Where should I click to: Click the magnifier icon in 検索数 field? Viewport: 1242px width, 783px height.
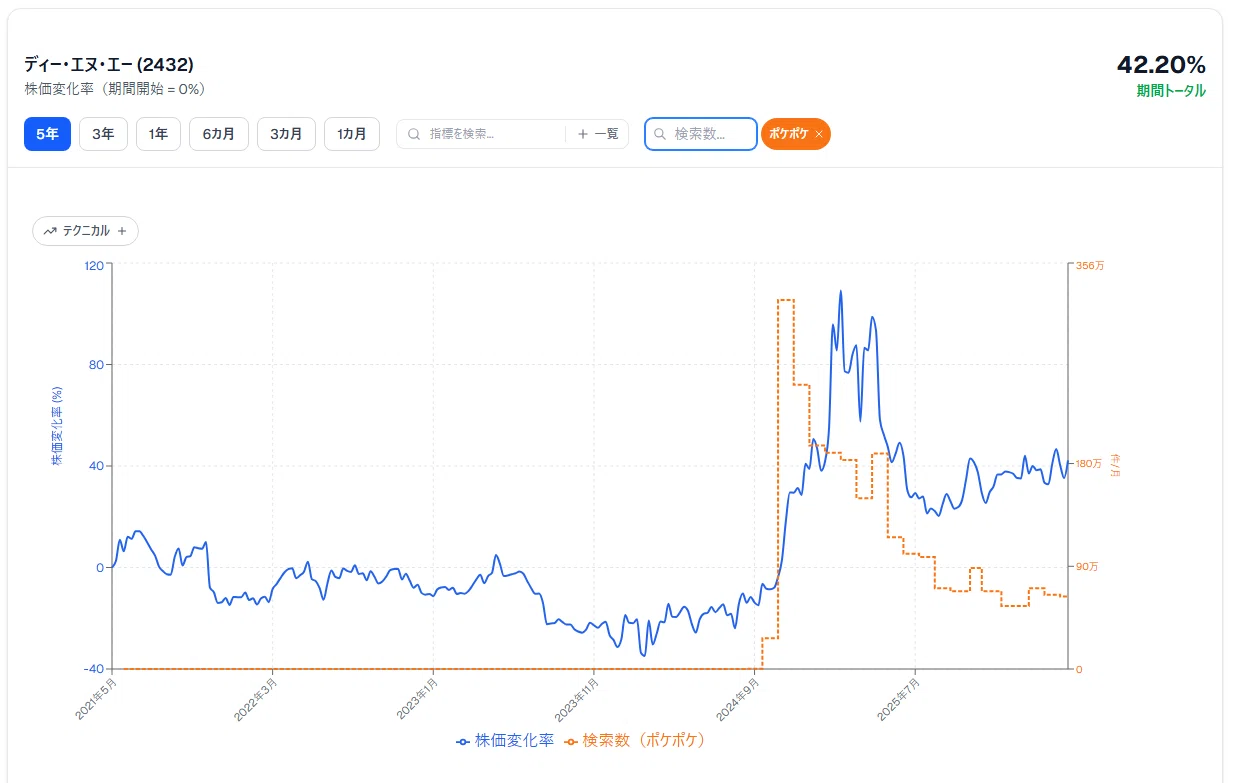point(660,134)
